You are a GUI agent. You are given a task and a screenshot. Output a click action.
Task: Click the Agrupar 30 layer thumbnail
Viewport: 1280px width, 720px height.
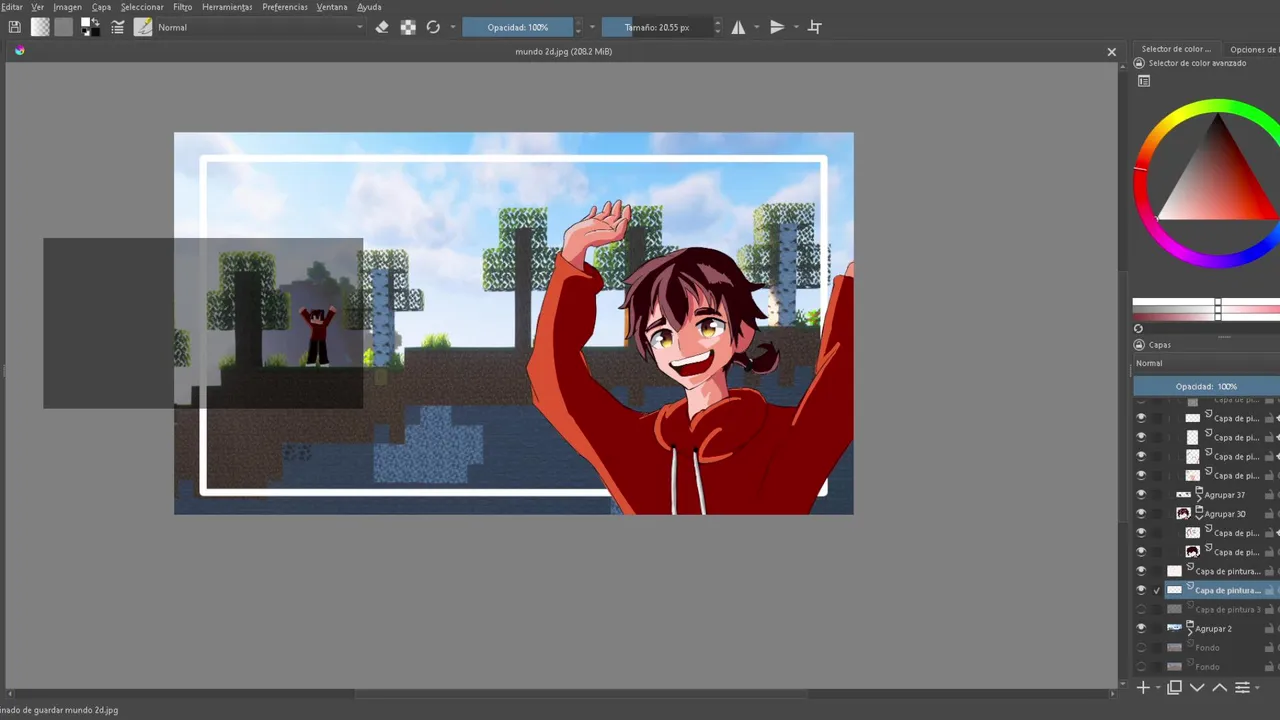point(1183,514)
